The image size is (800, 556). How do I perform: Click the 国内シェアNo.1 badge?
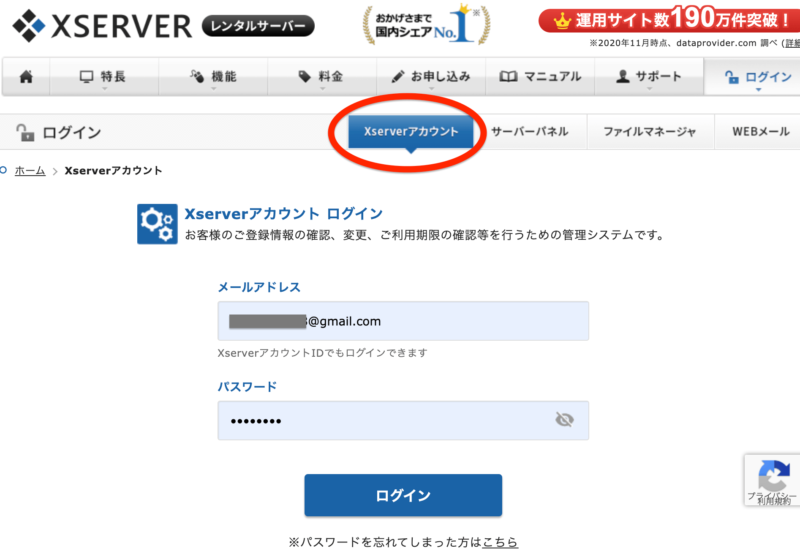tap(427, 25)
